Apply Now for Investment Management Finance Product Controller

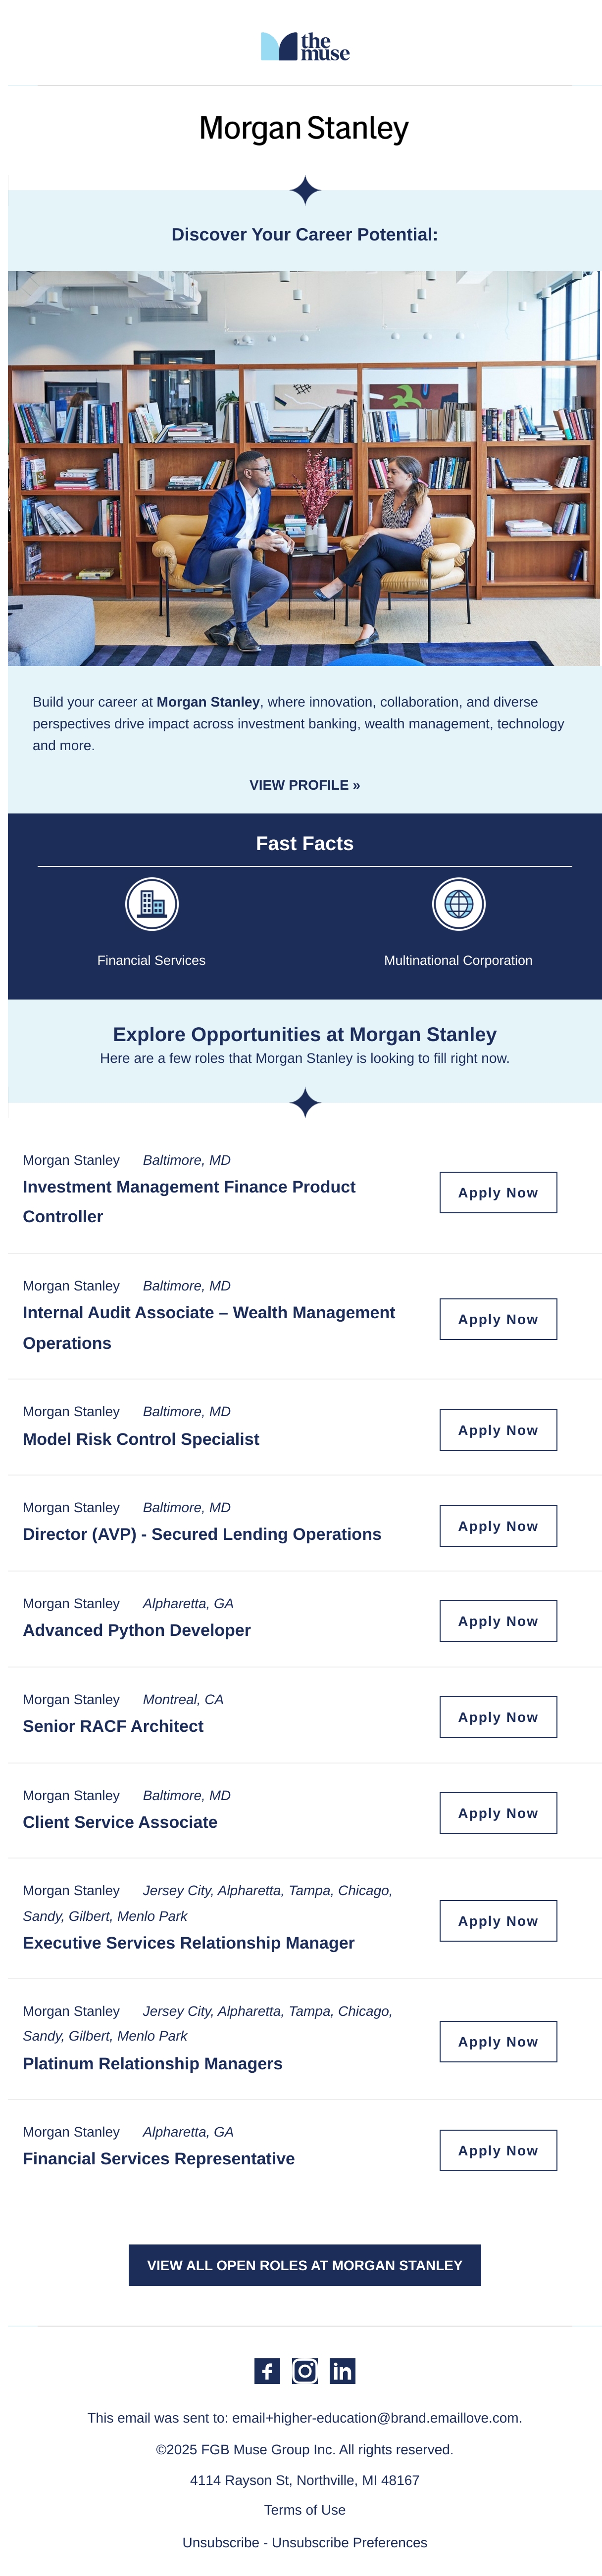[498, 1193]
